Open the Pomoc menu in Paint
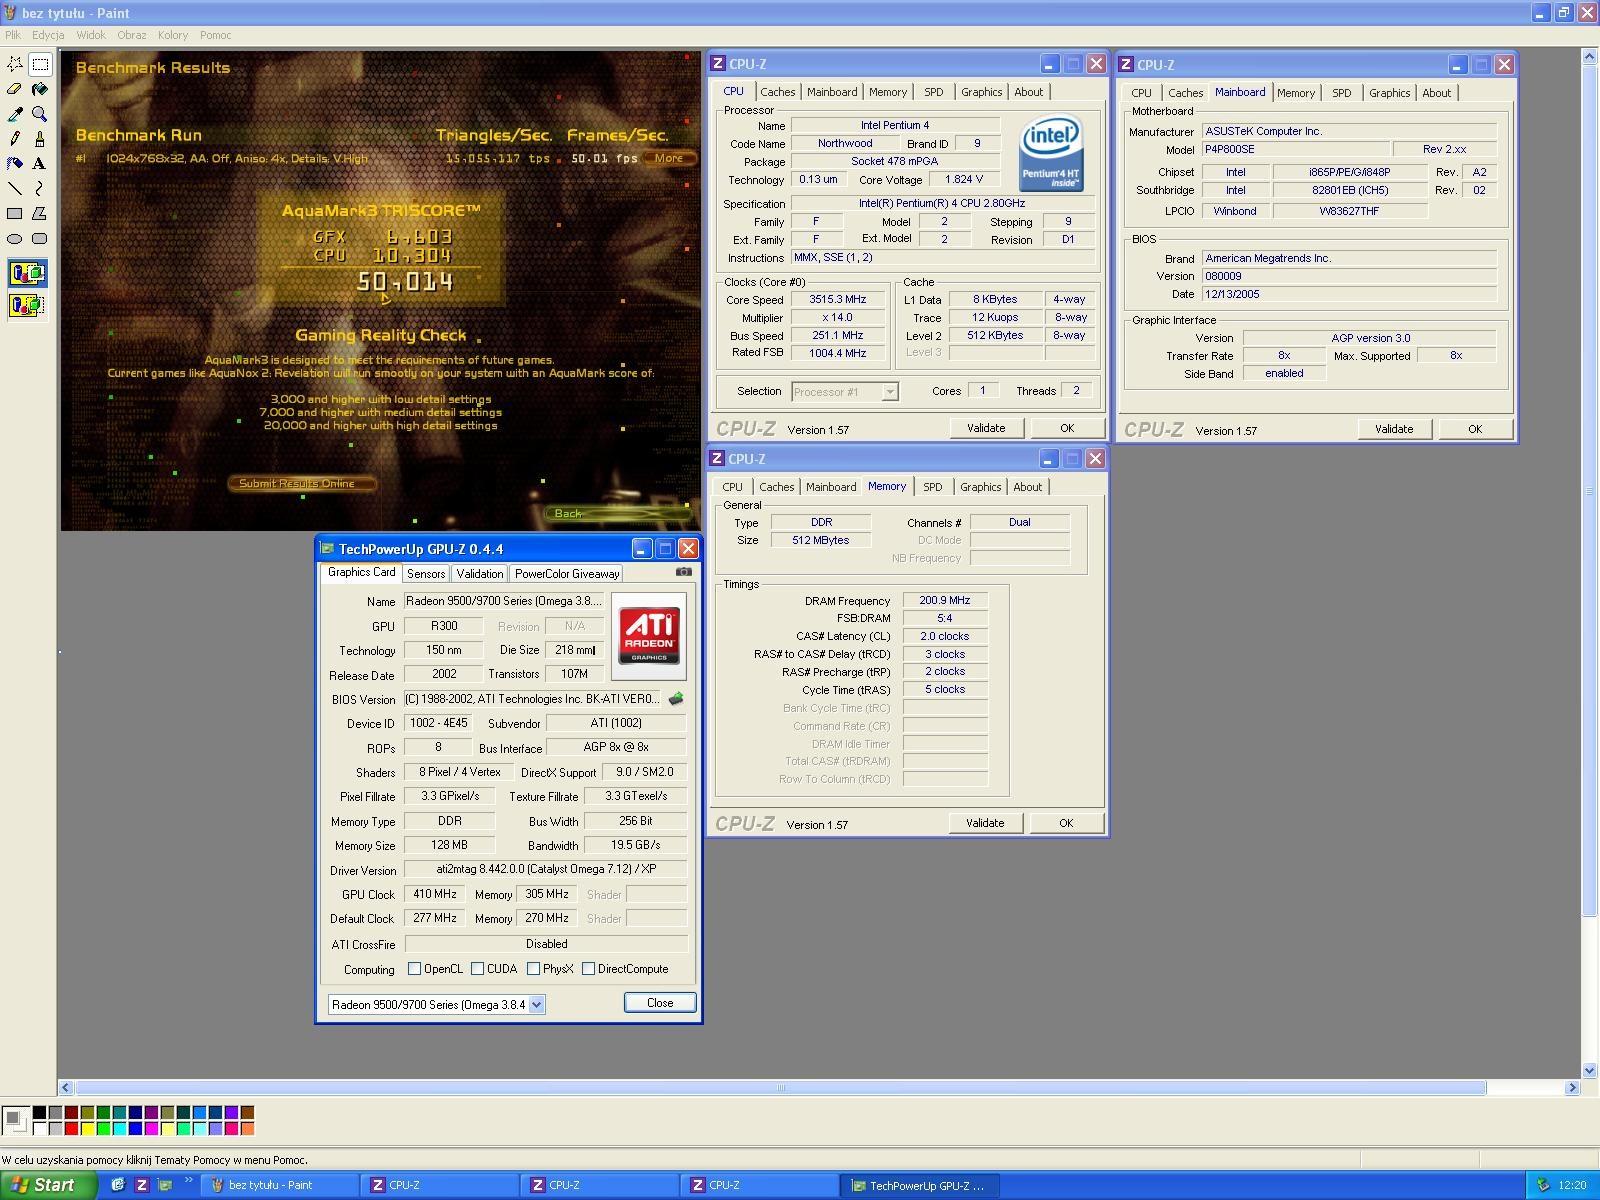1600x1200 pixels. coord(216,35)
